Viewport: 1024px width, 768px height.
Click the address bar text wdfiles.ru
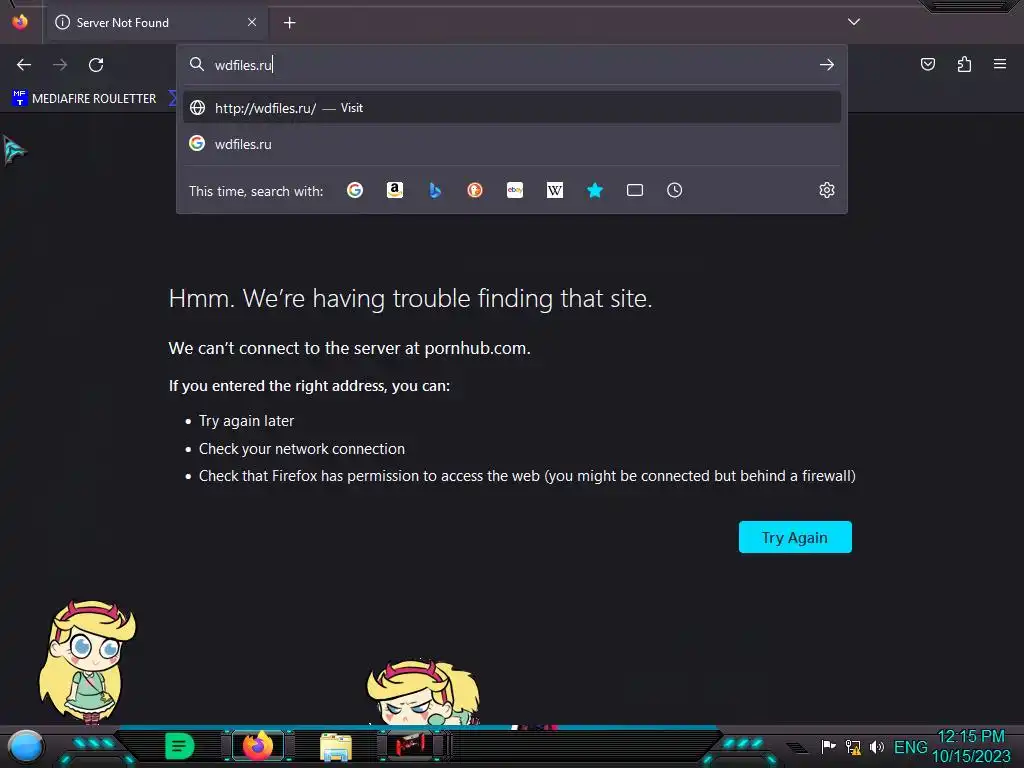[243, 65]
